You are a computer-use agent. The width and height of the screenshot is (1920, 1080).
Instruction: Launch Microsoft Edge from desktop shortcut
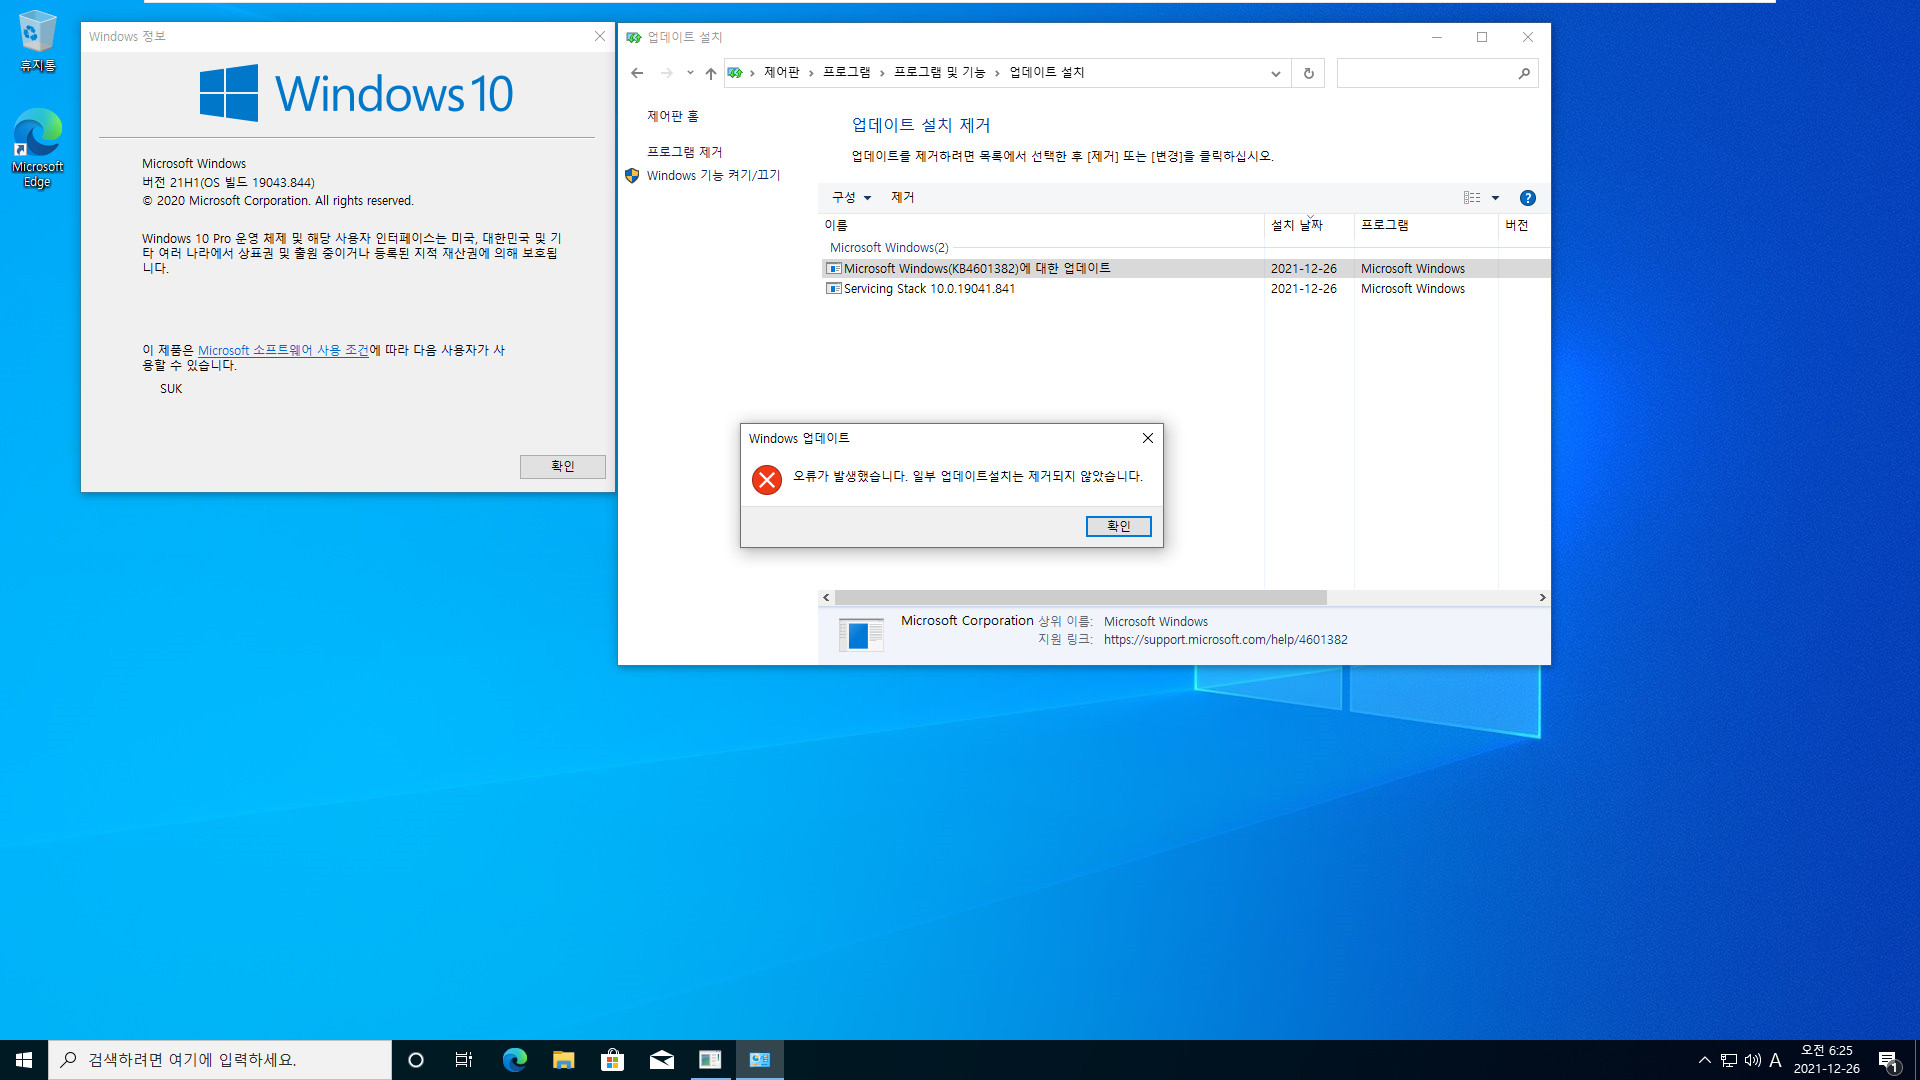click(37, 148)
